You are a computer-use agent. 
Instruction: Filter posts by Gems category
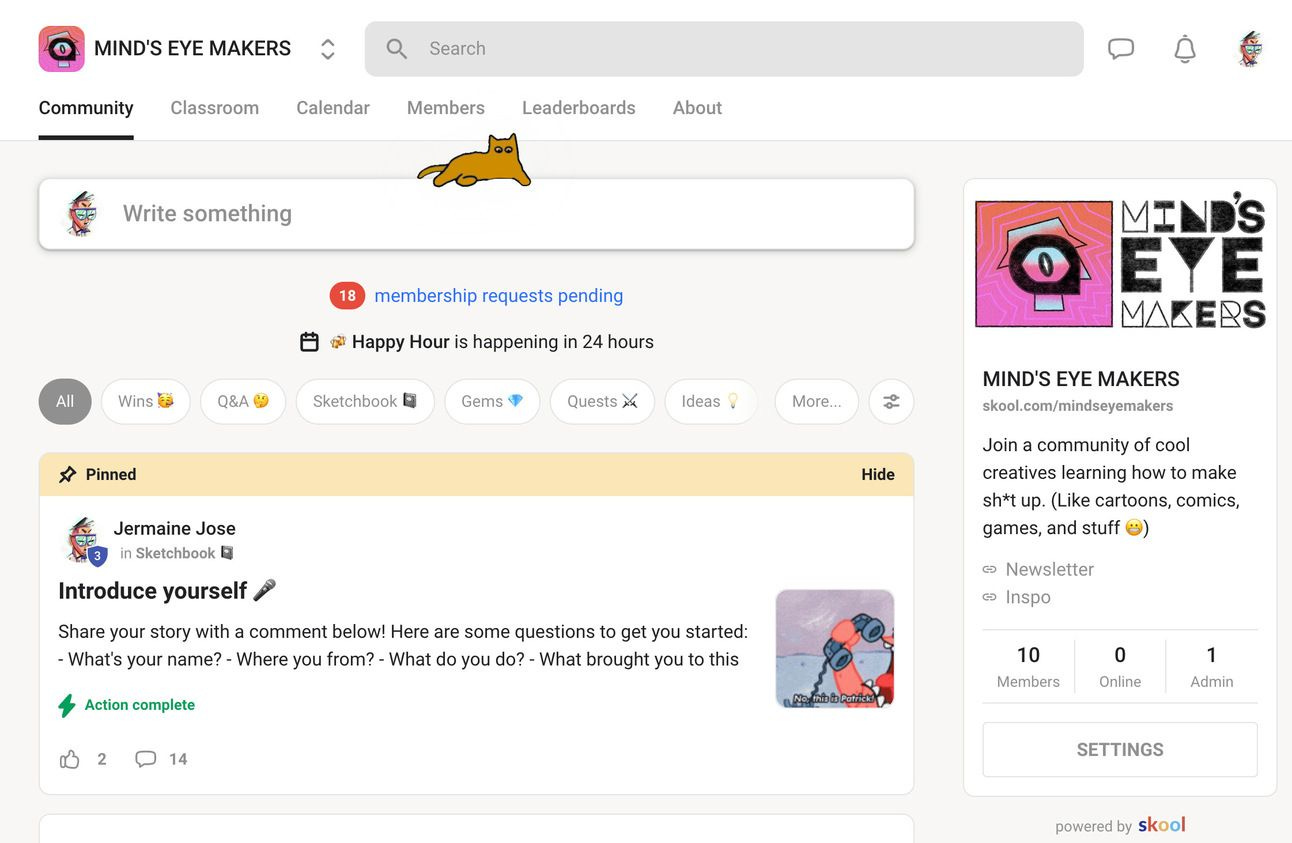click(492, 402)
